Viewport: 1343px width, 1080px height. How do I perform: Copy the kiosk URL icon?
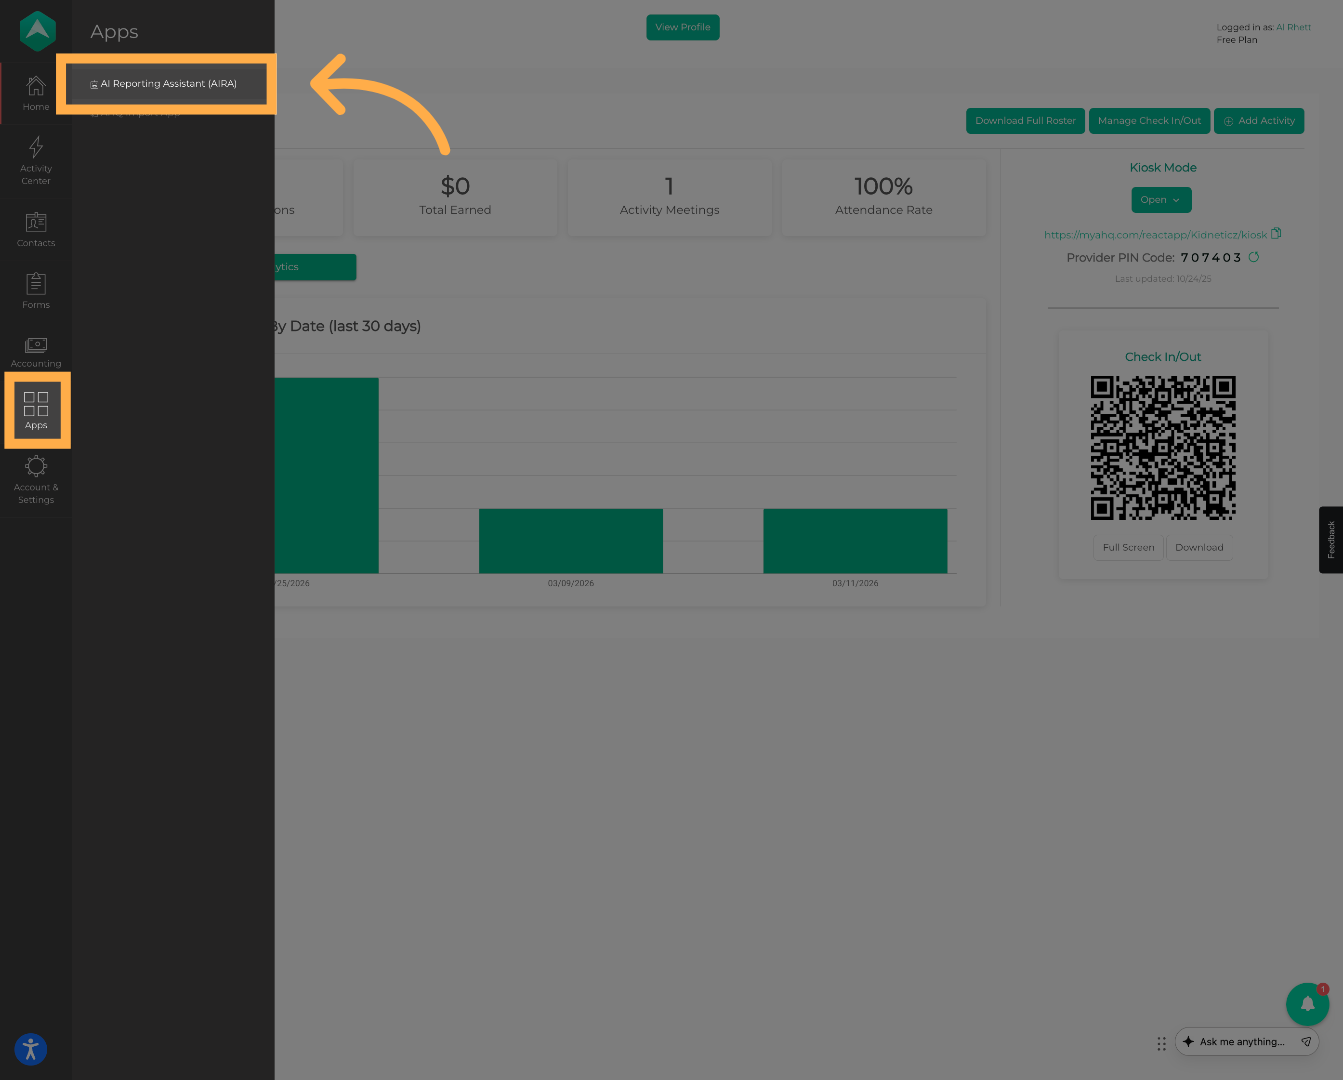tap(1276, 234)
